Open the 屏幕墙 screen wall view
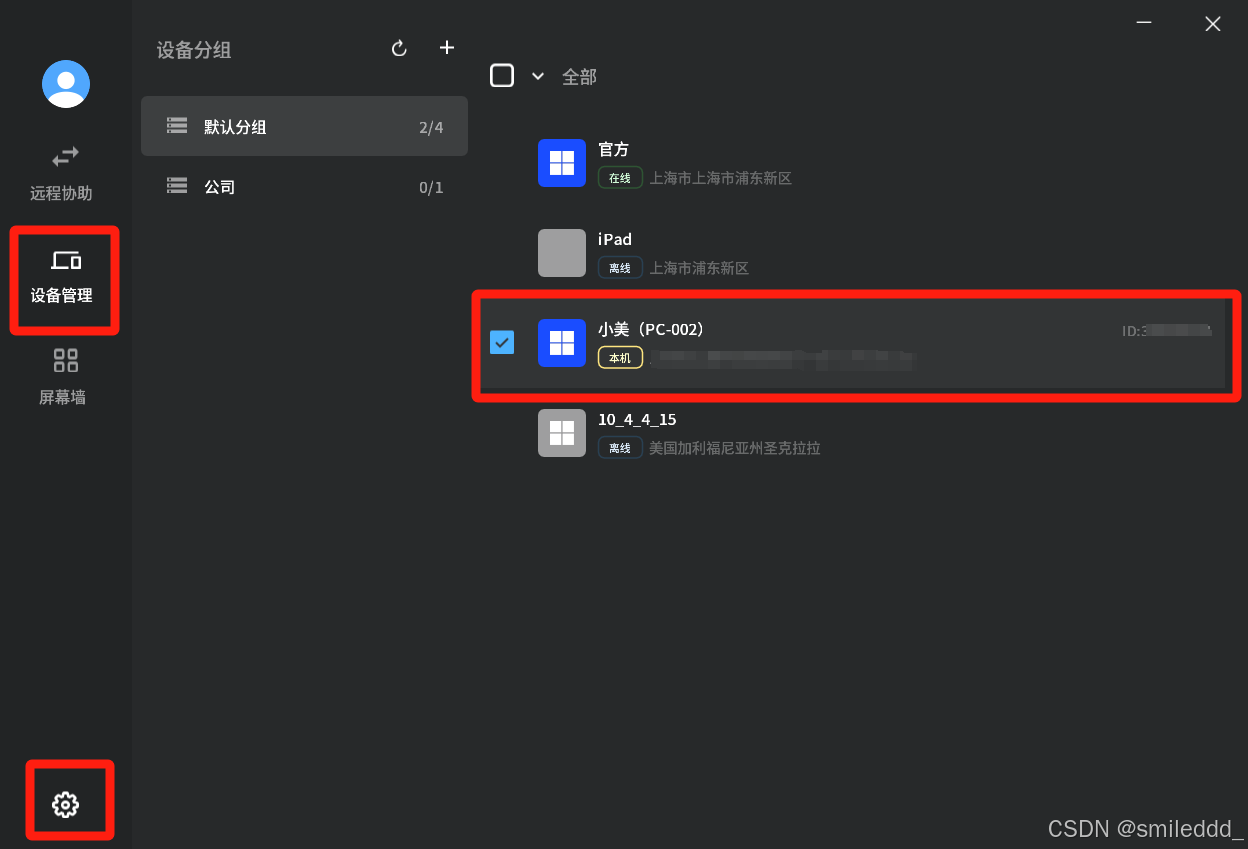The image size is (1248, 849). tap(62, 378)
